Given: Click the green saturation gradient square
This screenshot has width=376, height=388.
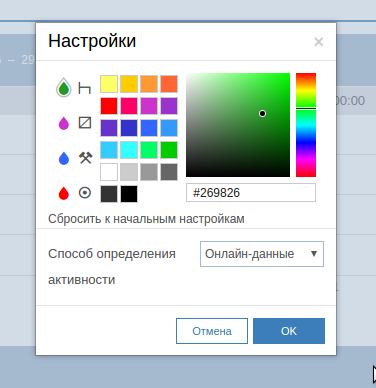Looking at the screenshot, I should (x=238, y=125).
